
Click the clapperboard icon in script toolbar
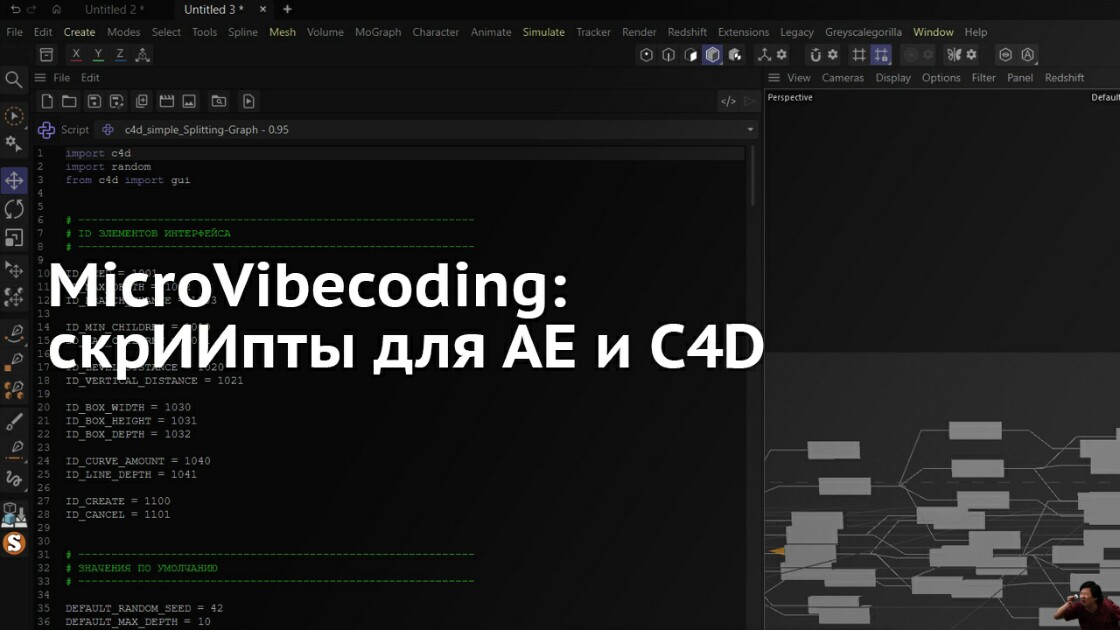tap(166, 101)
